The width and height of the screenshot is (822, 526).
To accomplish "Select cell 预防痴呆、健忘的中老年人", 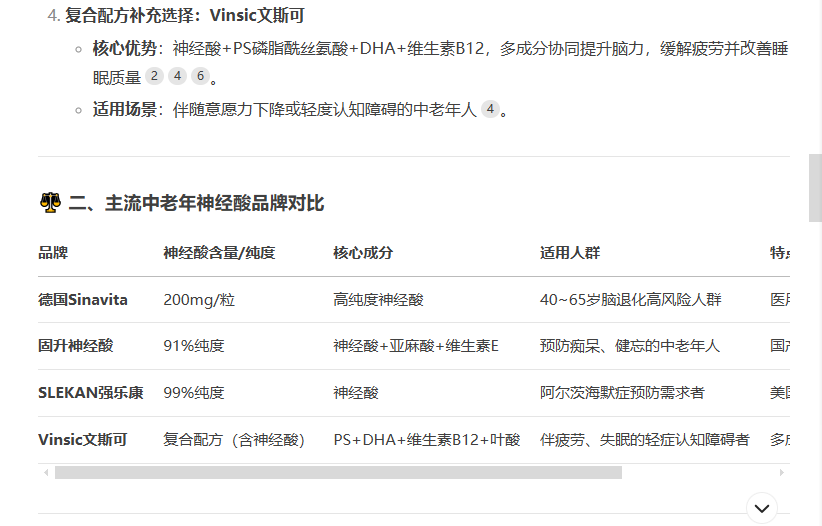I will click(x=630, y=346).
